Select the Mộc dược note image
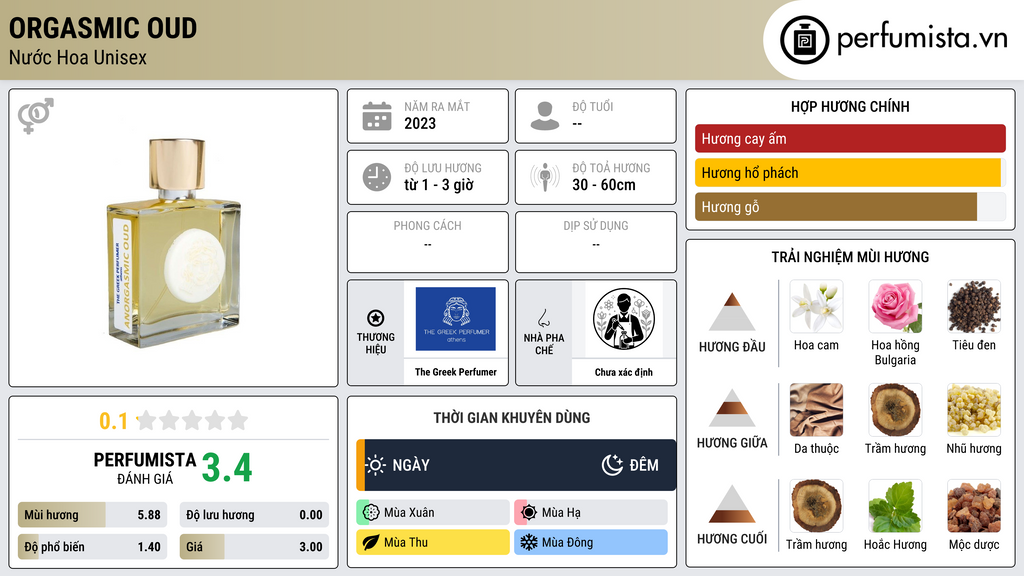 coord(974,506)
